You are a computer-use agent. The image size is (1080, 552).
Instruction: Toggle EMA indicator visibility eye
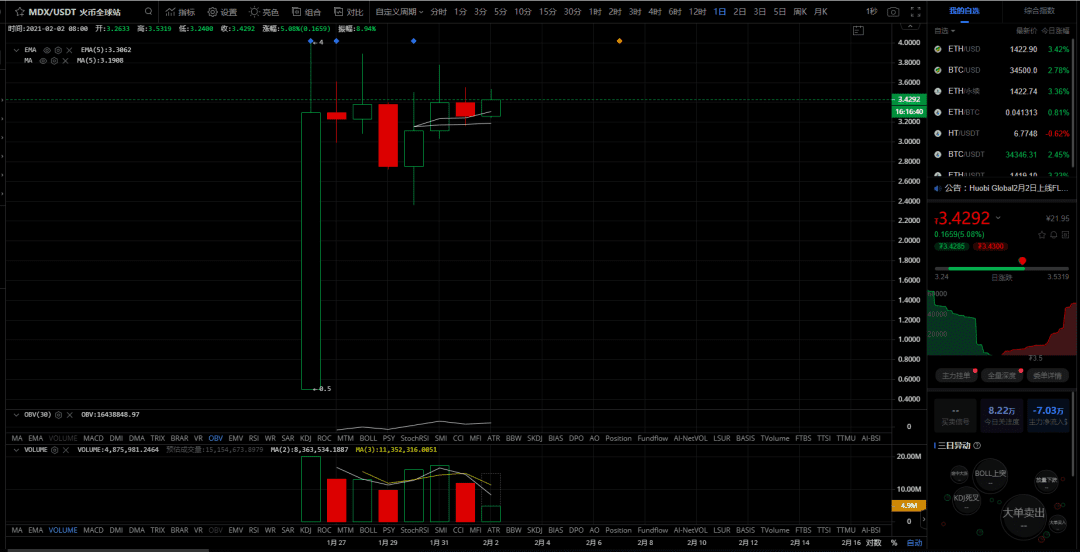click(x=48, y=50)
